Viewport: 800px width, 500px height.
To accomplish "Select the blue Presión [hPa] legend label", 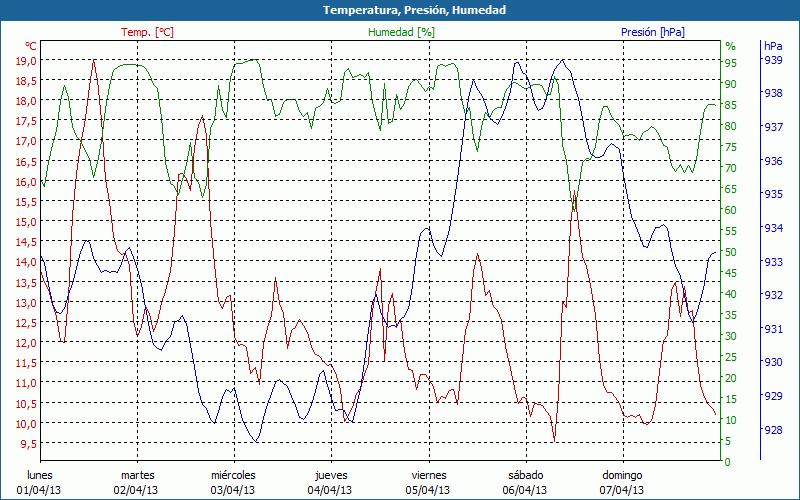I will (x=653, y=32).
